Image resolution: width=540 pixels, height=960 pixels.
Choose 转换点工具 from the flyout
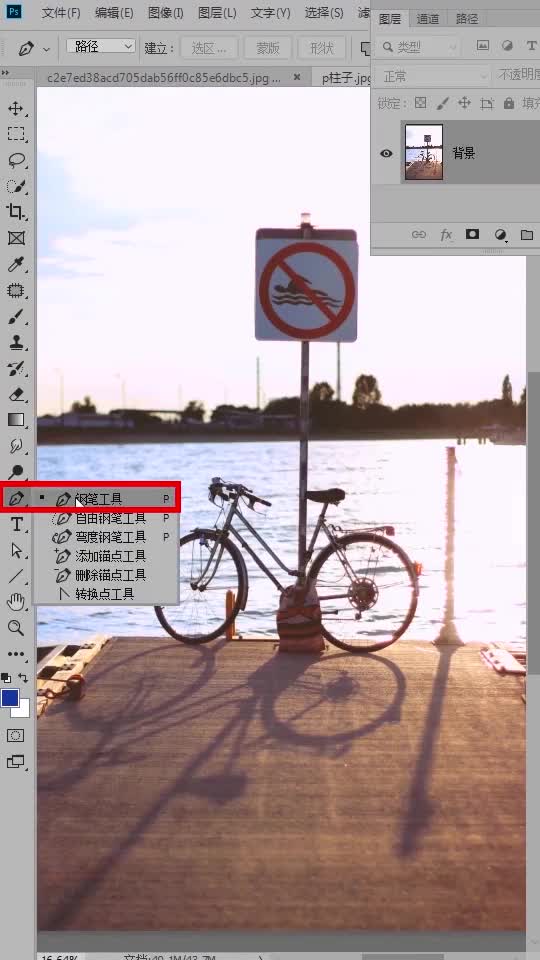click(x=105, y=594)
